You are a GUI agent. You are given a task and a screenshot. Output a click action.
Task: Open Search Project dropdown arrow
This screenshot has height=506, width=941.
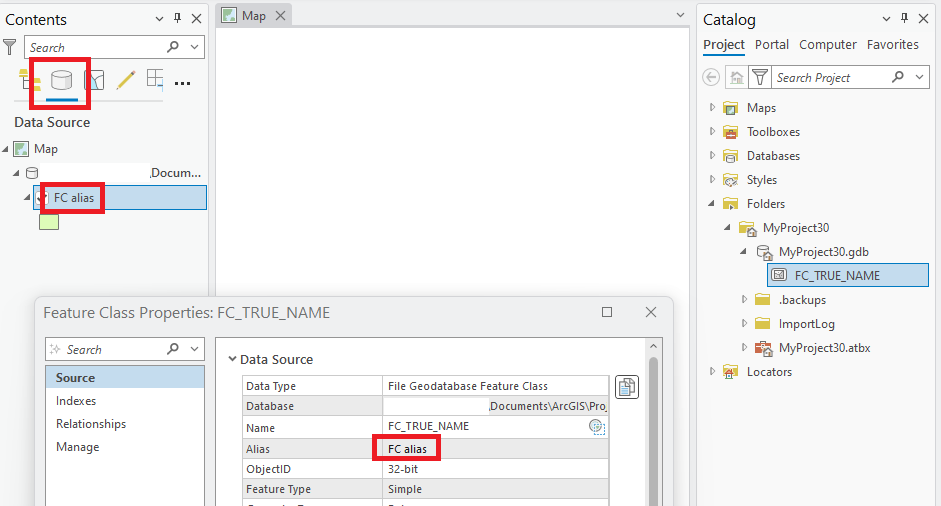919,77
